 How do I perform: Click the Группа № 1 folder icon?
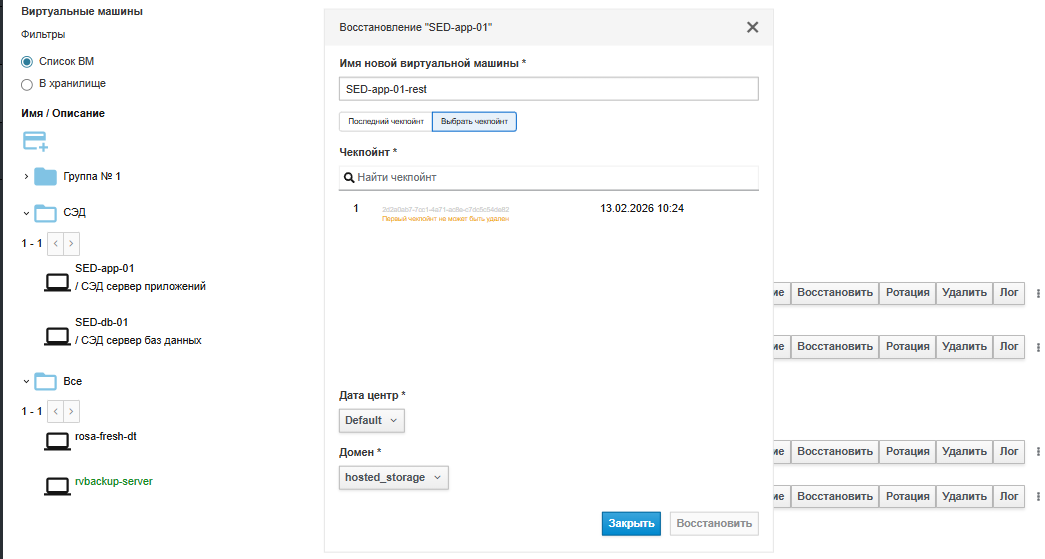coord(45,177)
